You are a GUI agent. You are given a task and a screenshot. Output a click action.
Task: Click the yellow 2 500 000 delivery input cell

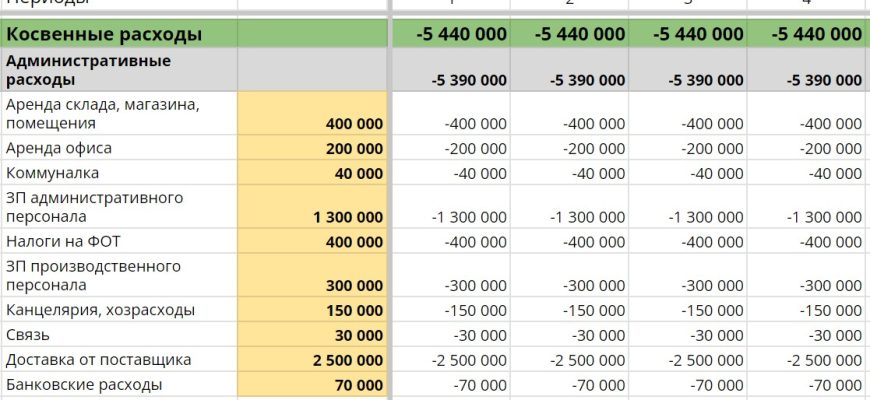click(312, 360)
